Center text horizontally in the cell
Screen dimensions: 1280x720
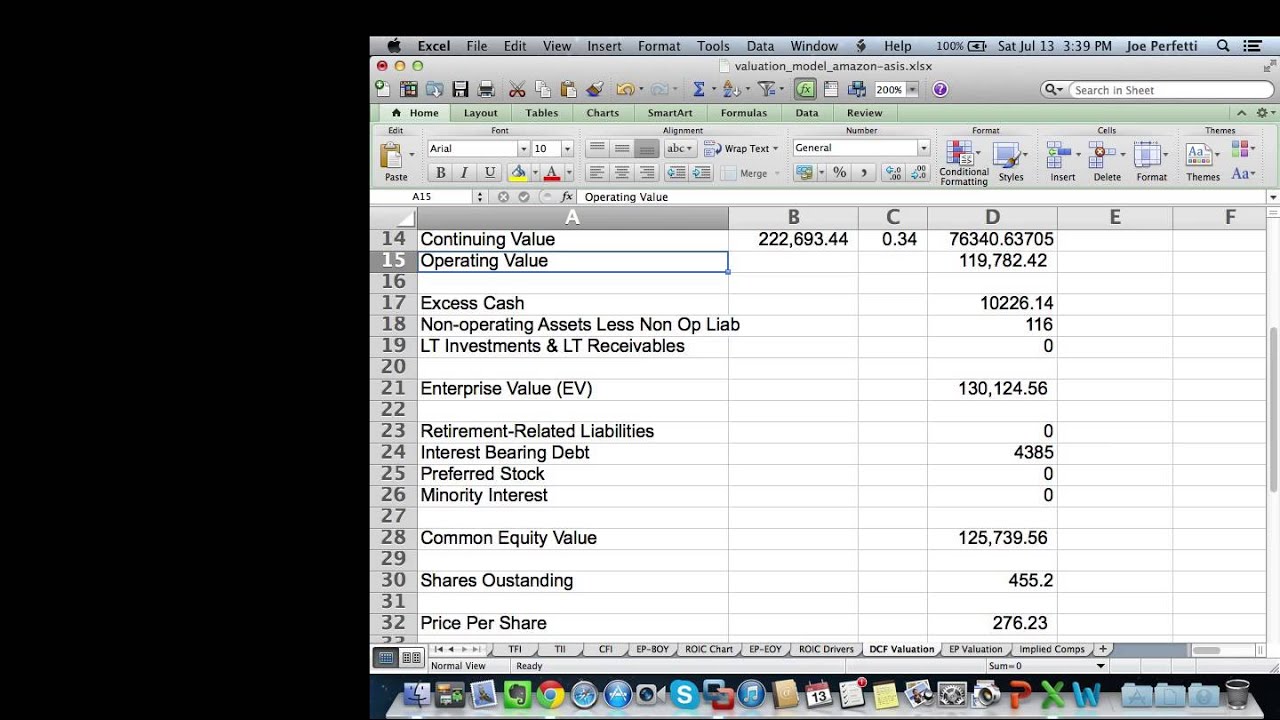click(622, 172)
